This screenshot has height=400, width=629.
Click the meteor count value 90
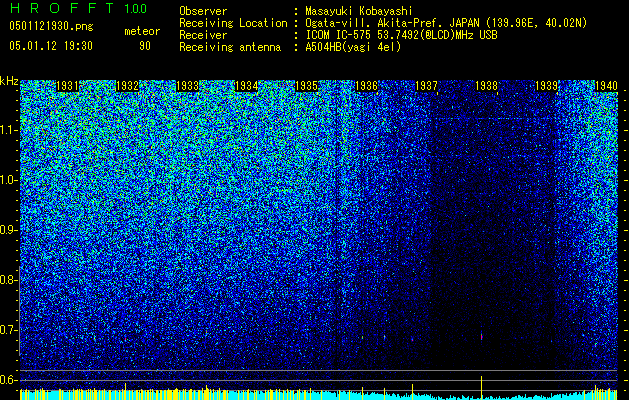(145, 46)
